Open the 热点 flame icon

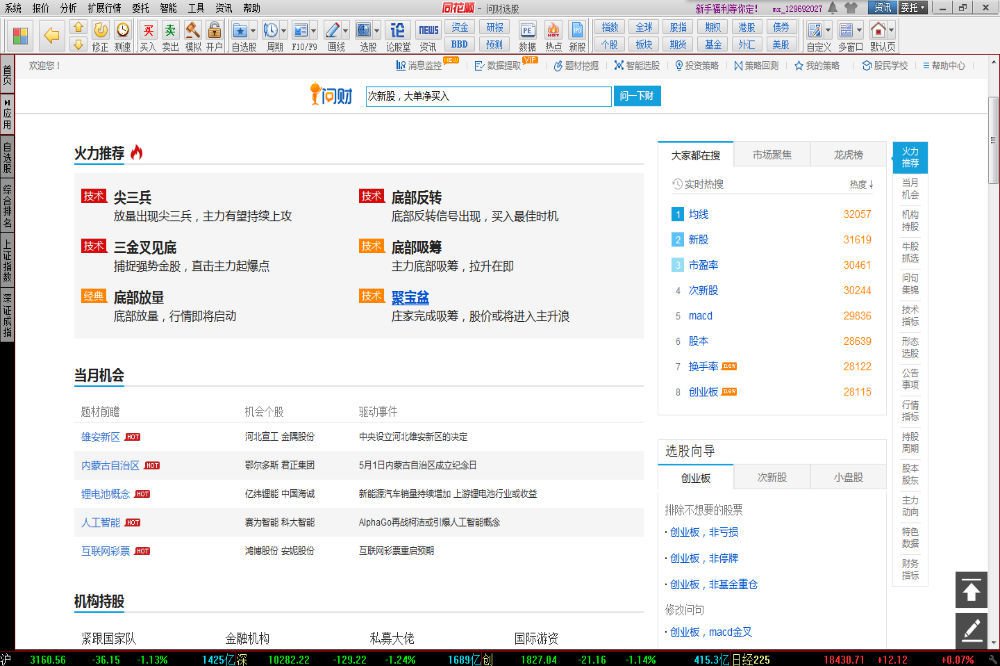(553, 36)
